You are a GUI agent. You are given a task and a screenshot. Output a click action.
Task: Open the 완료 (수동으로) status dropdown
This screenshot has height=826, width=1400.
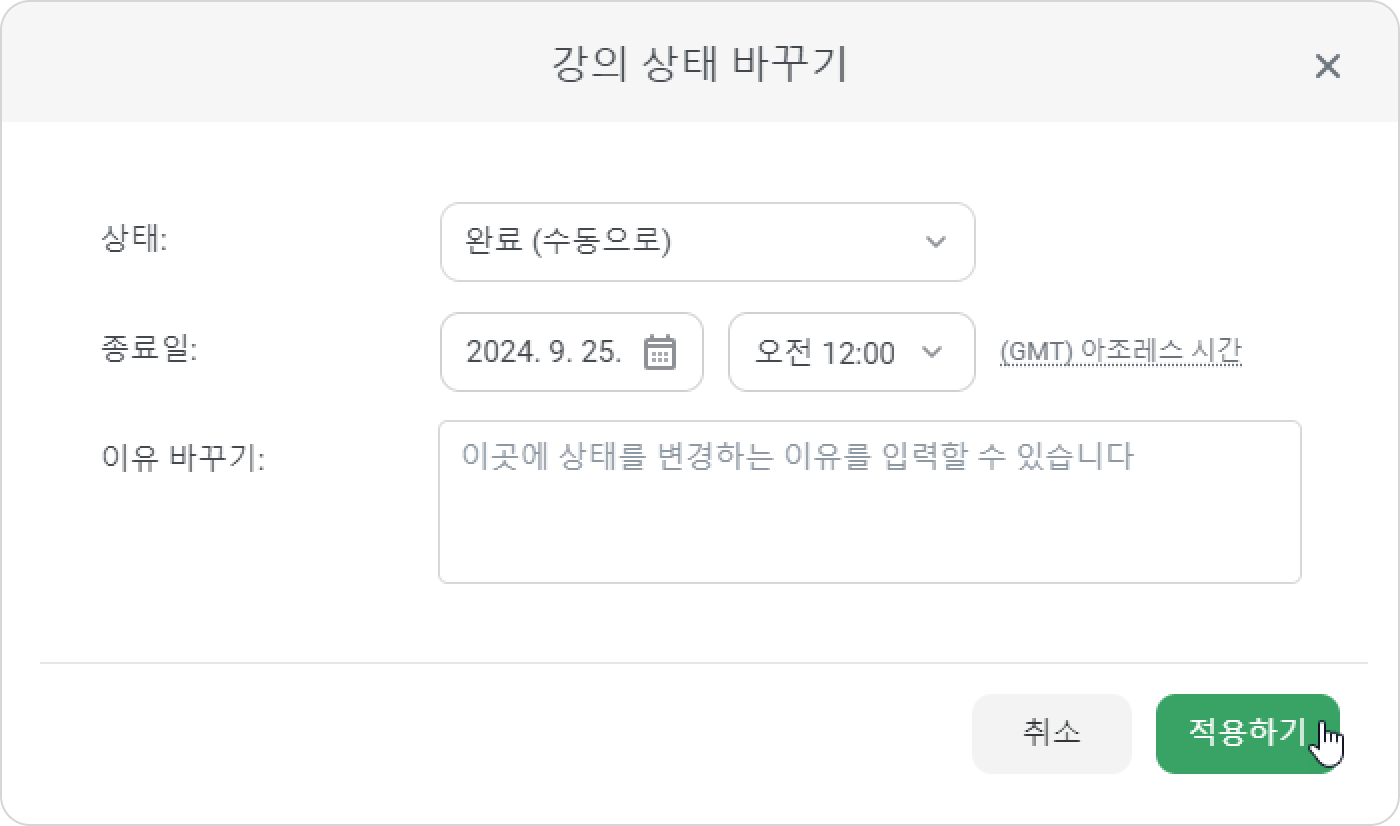point(708,242)
